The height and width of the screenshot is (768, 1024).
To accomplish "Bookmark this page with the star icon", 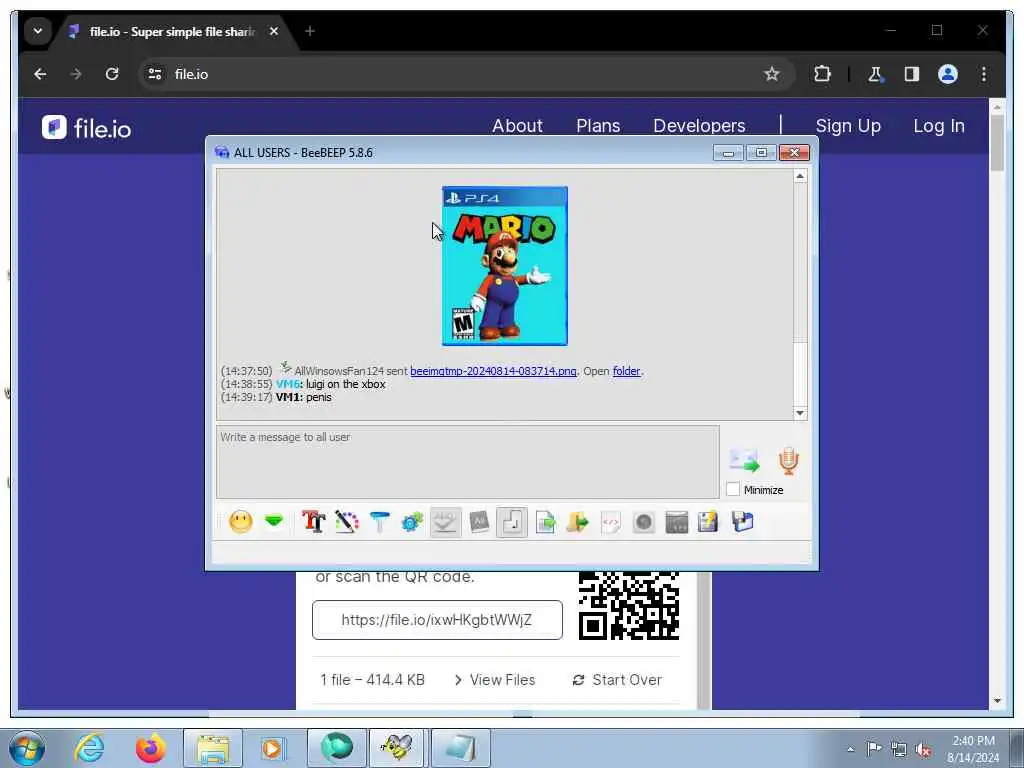I will [x=772, y=74].
